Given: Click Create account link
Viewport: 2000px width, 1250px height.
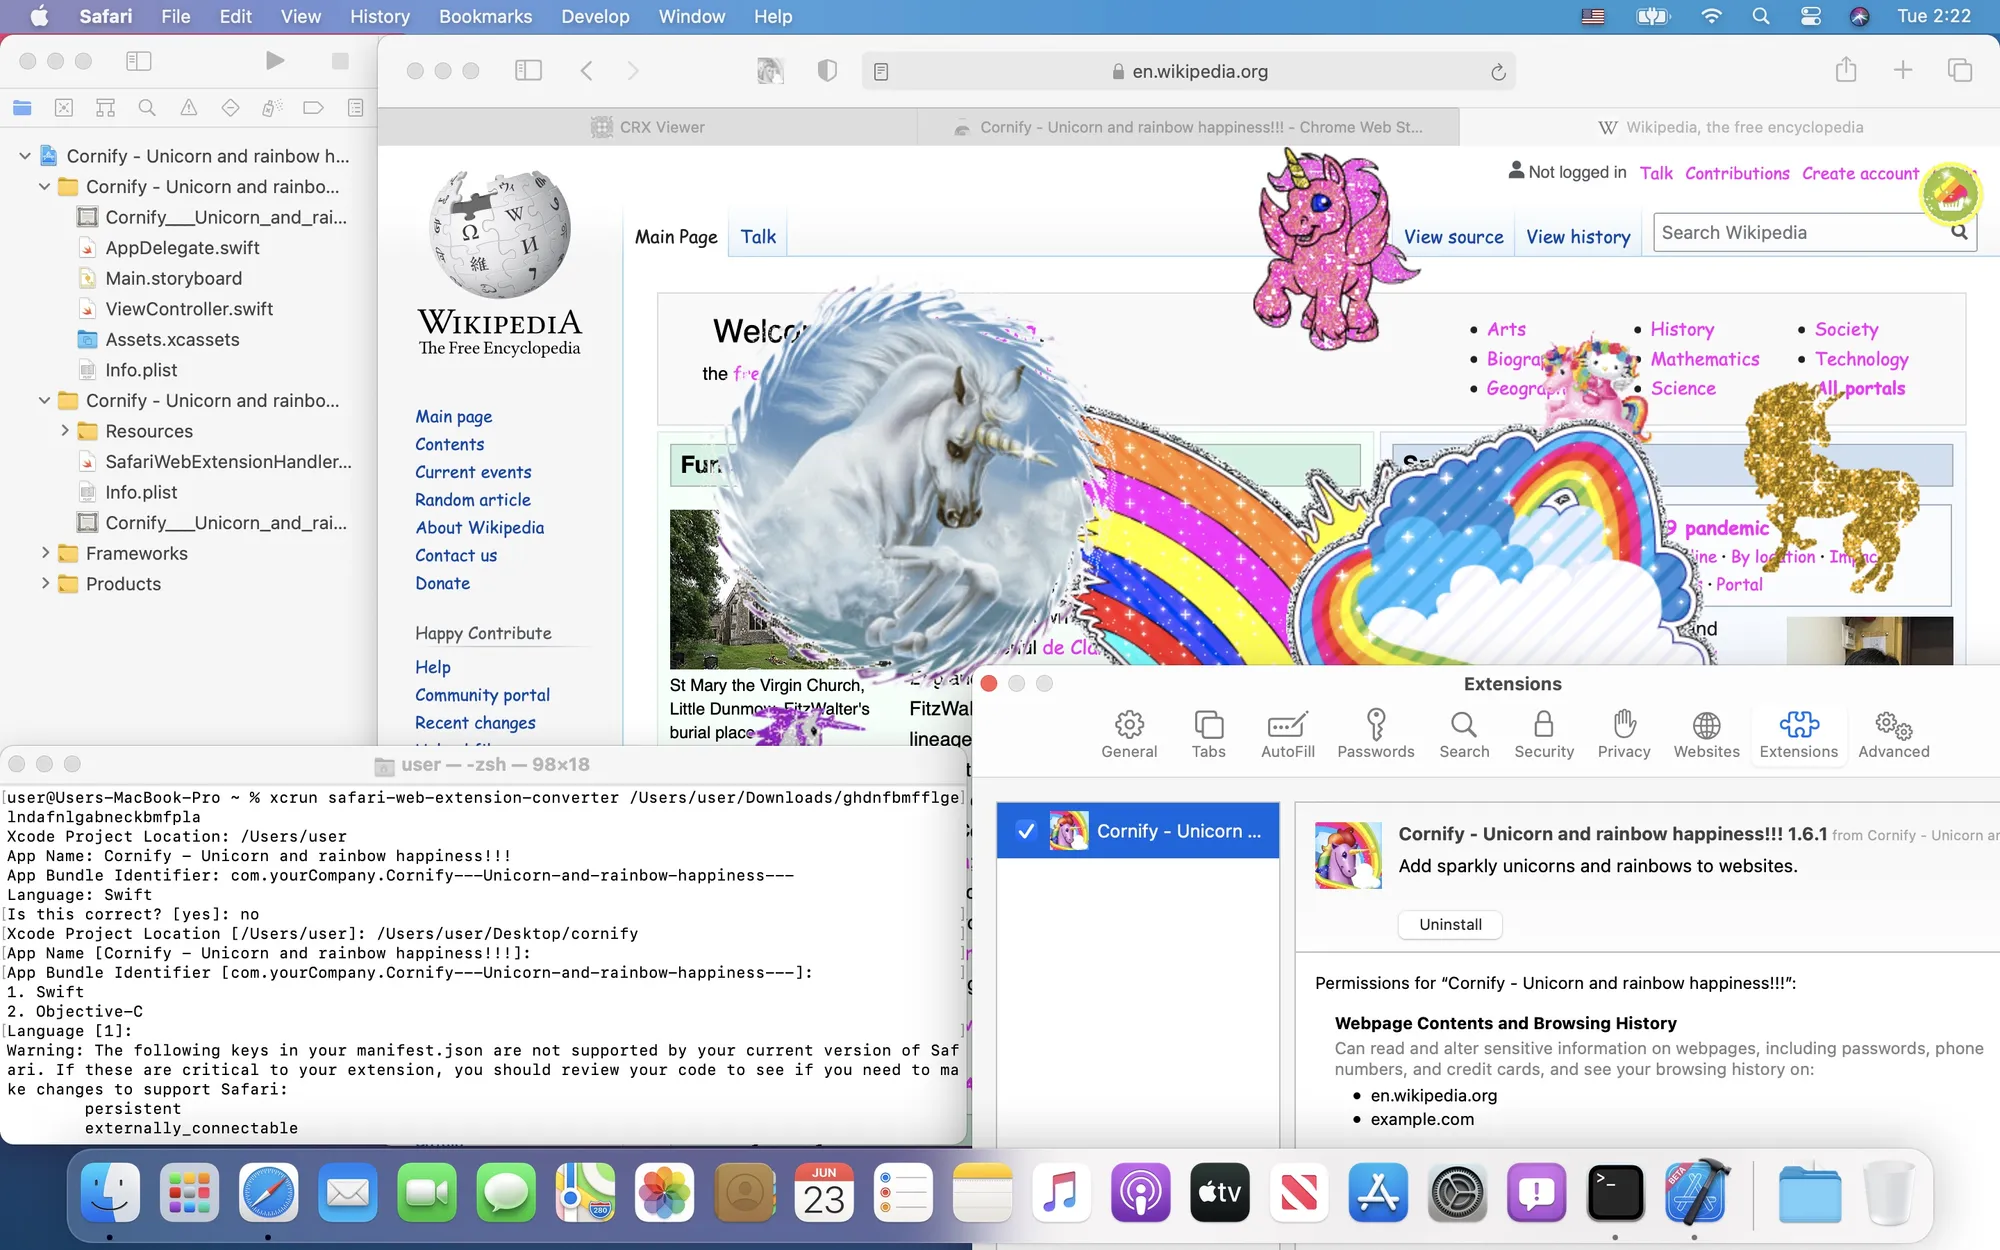Looking at the screenshot, I should click(x=1860, y=173).
